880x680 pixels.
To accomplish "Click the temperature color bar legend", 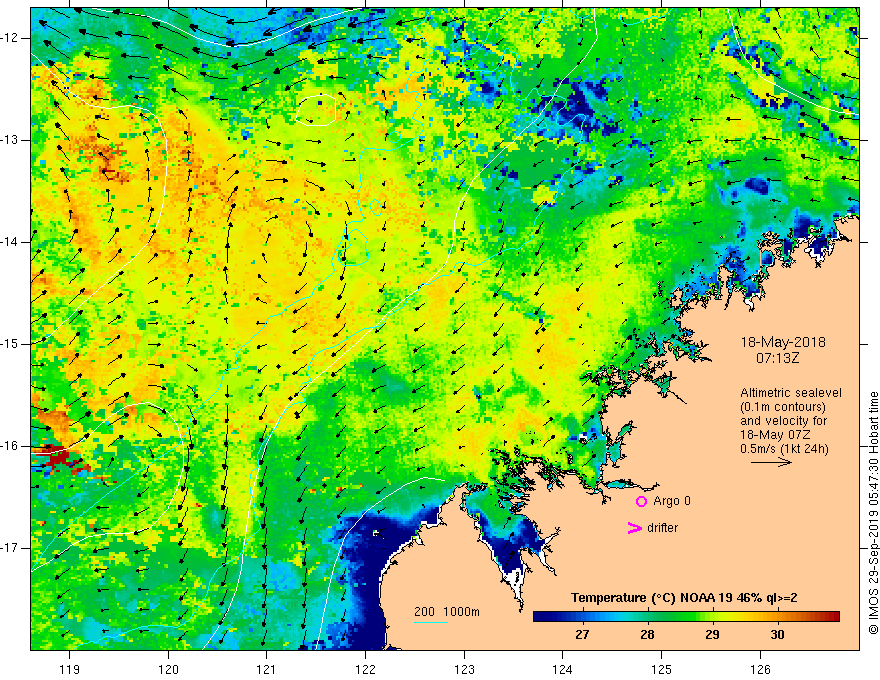I will click(x=686, y=617).
